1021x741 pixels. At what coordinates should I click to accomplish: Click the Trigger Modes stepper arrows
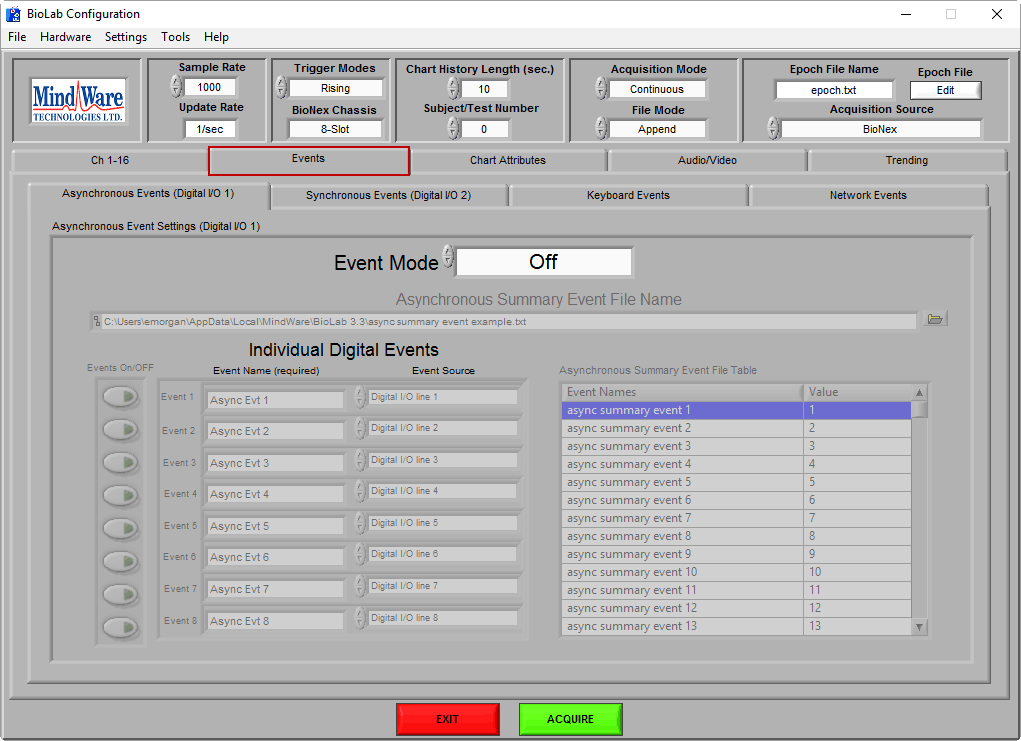(281, 87)
